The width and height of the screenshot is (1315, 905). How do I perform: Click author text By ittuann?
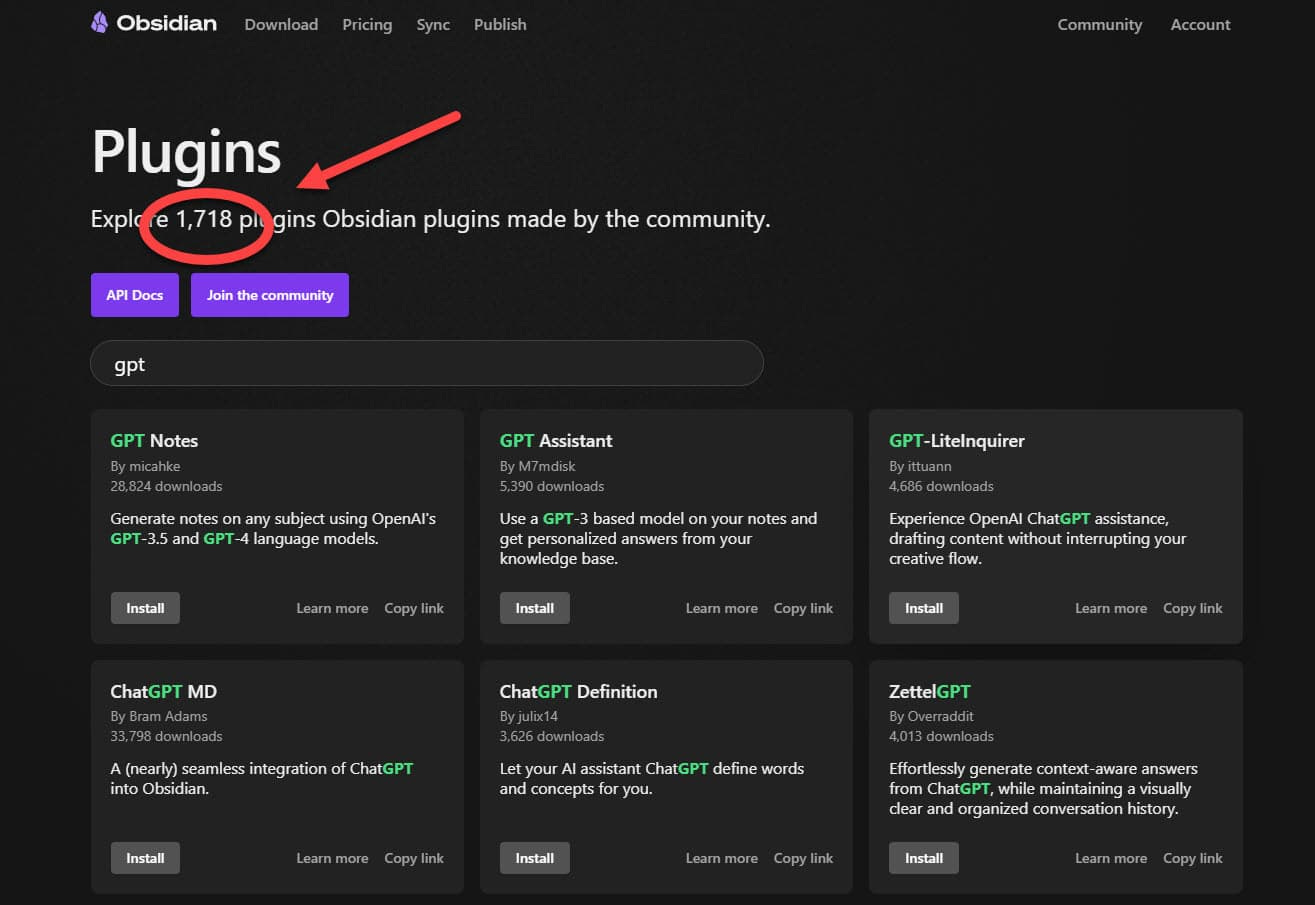tap(920, 466)
